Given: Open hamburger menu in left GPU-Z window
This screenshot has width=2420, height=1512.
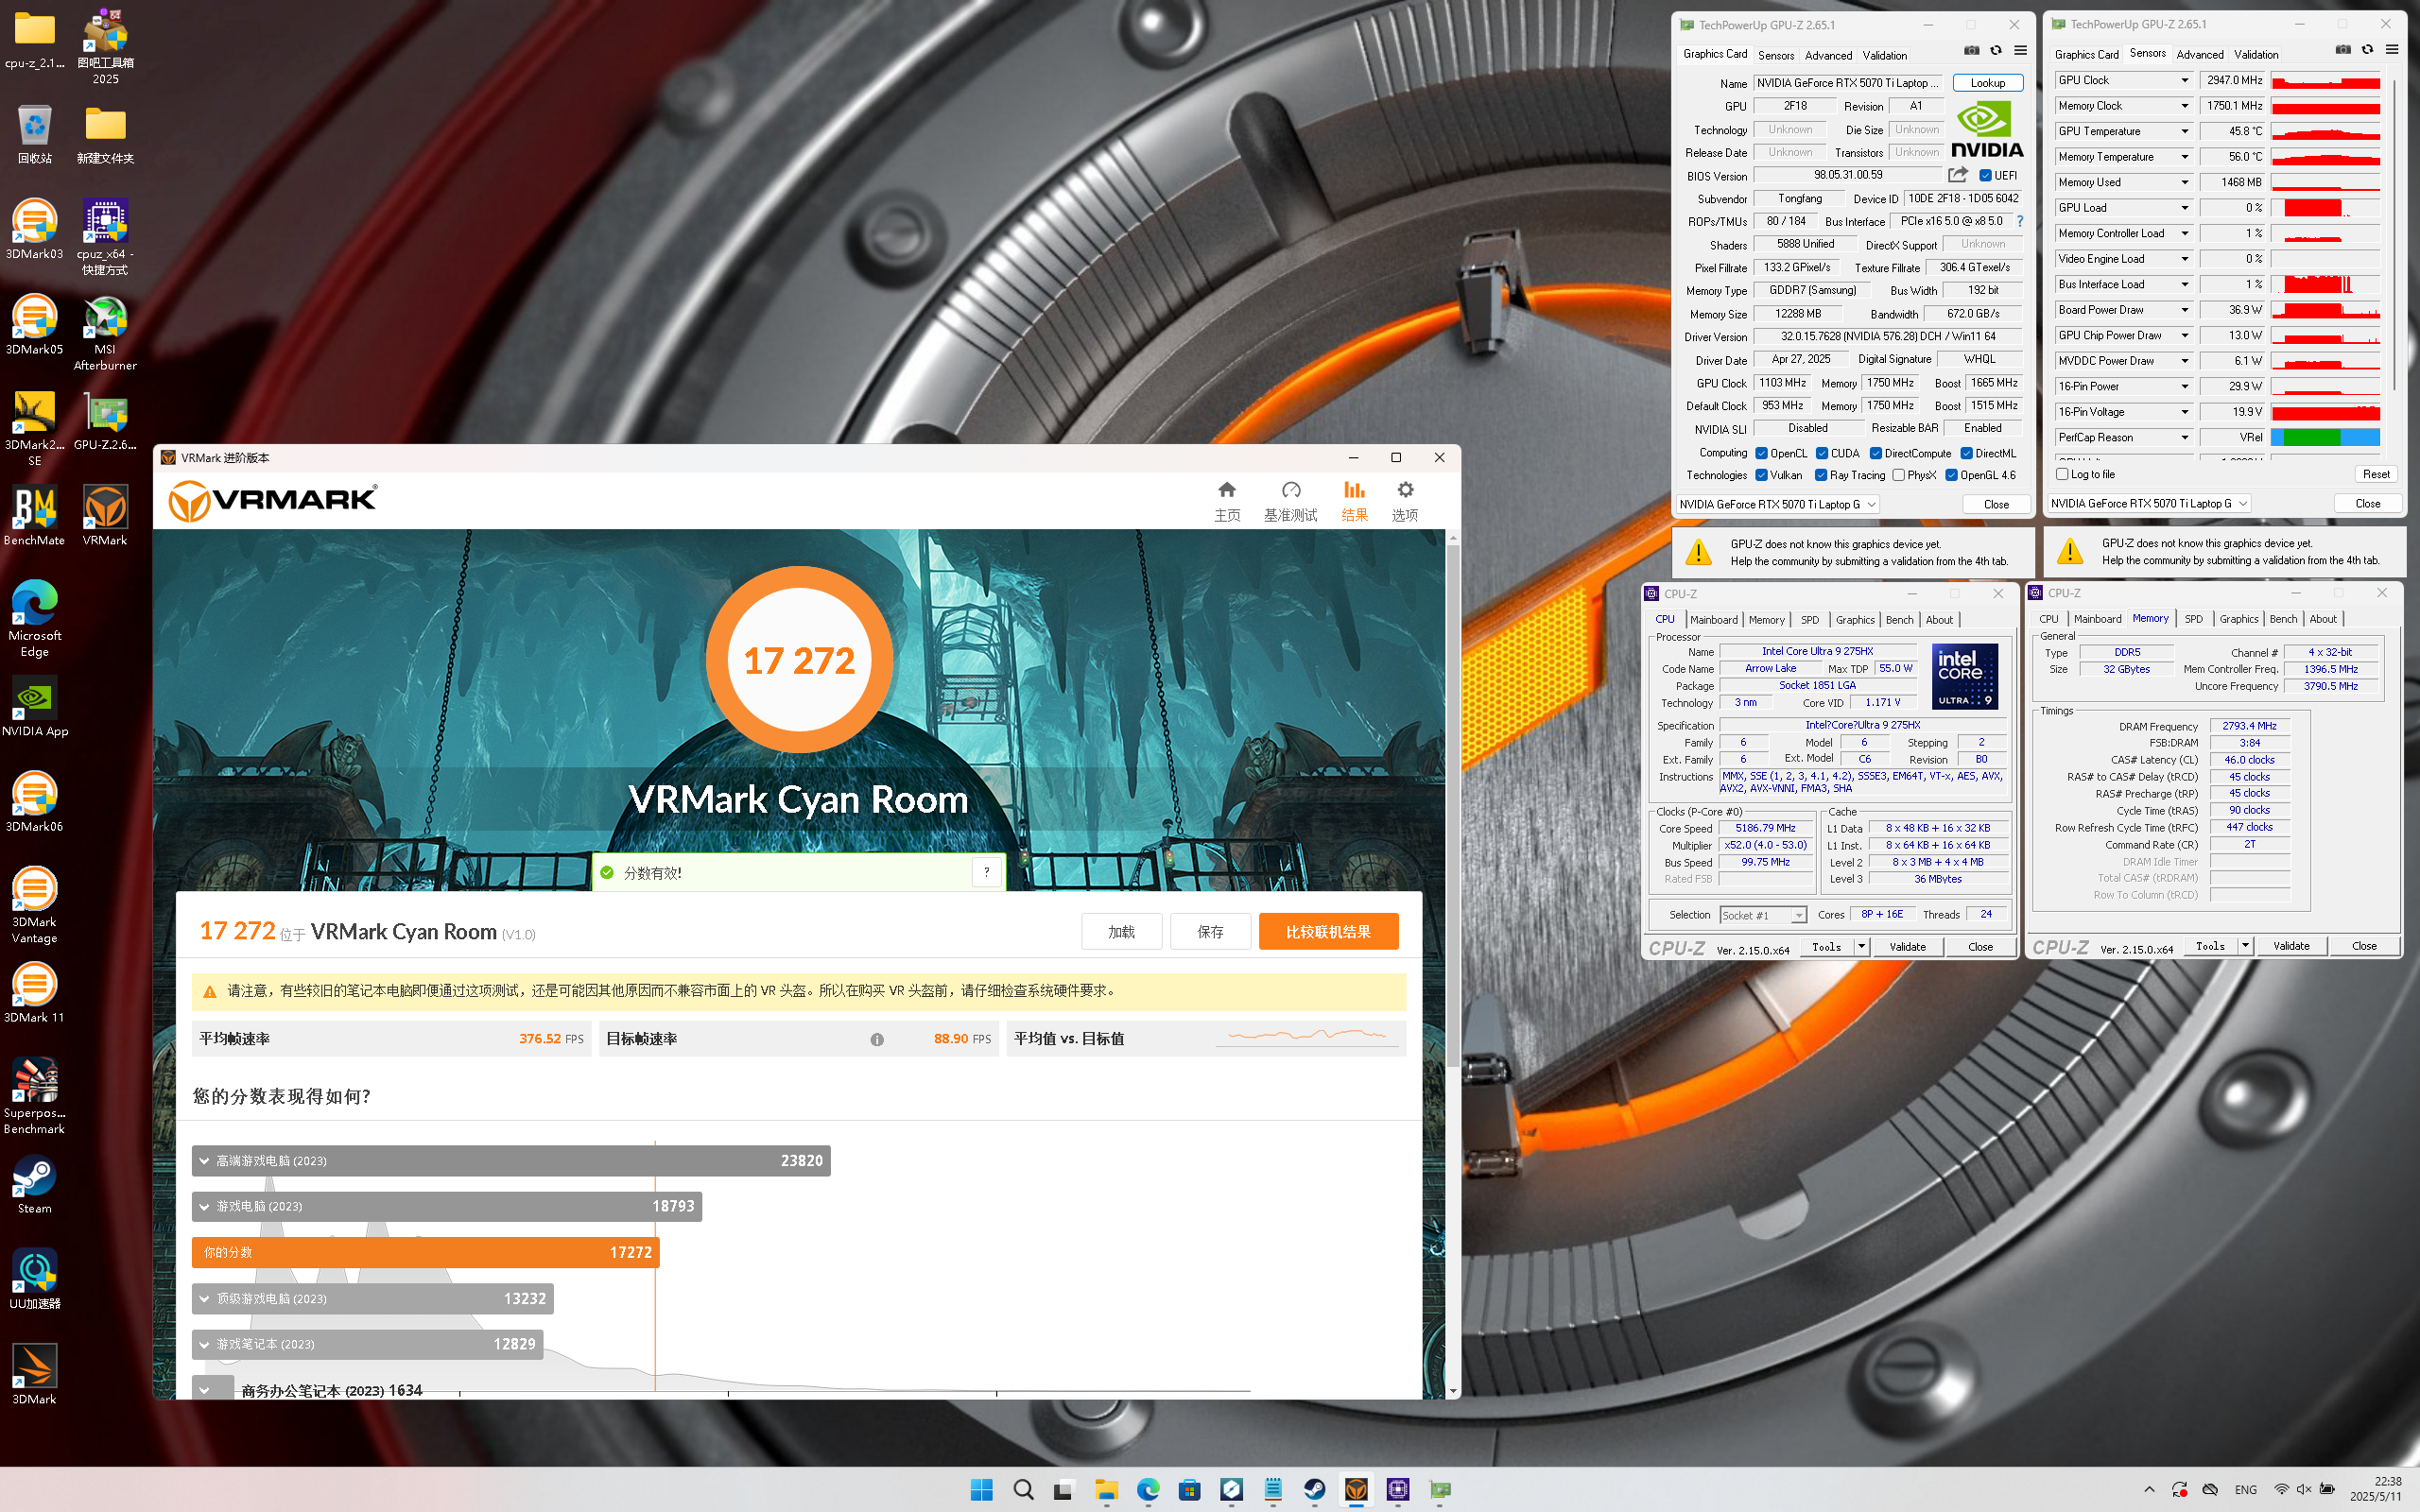Looking at the screenshot, I should (x=2020, y=51).
